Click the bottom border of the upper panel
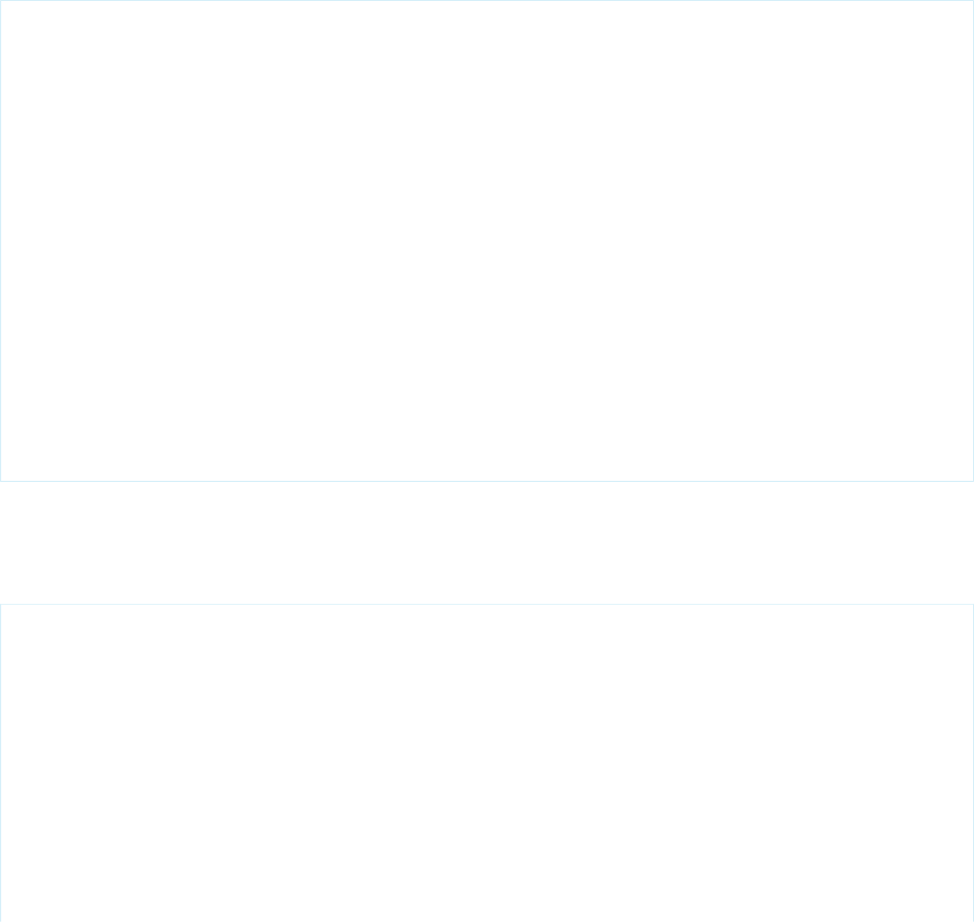This screenshot has width=974, height=922. tap(487, 482)
